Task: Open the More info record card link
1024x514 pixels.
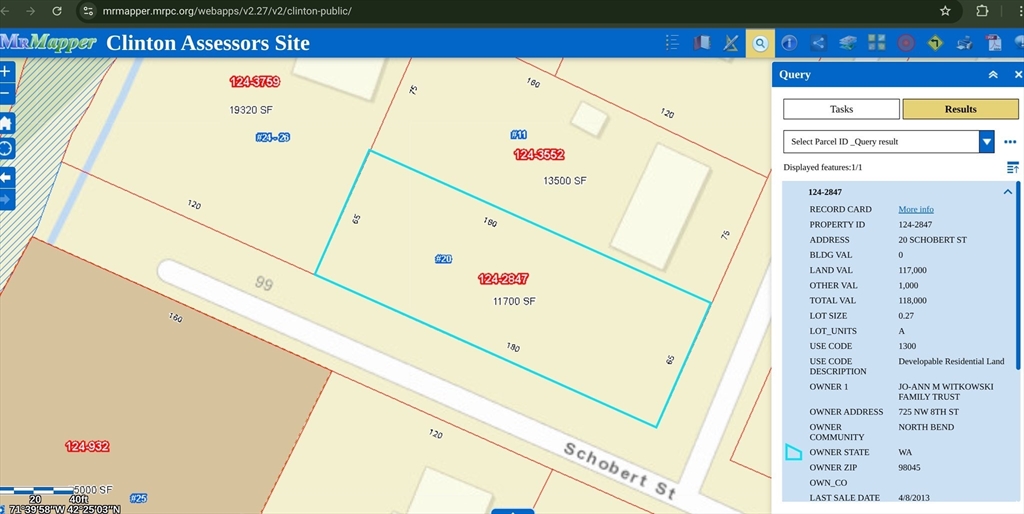Action: 915,210
